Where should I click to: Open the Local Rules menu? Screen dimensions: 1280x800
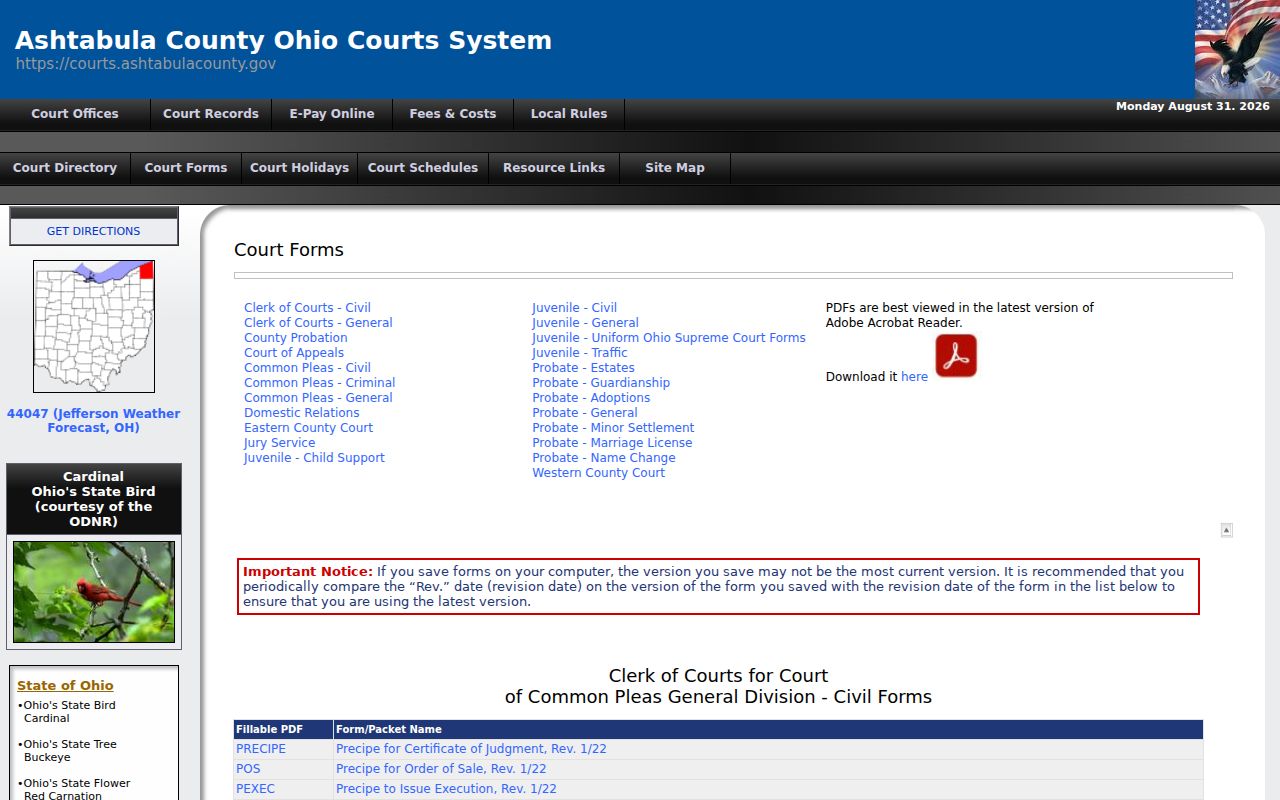coord(569,114)
